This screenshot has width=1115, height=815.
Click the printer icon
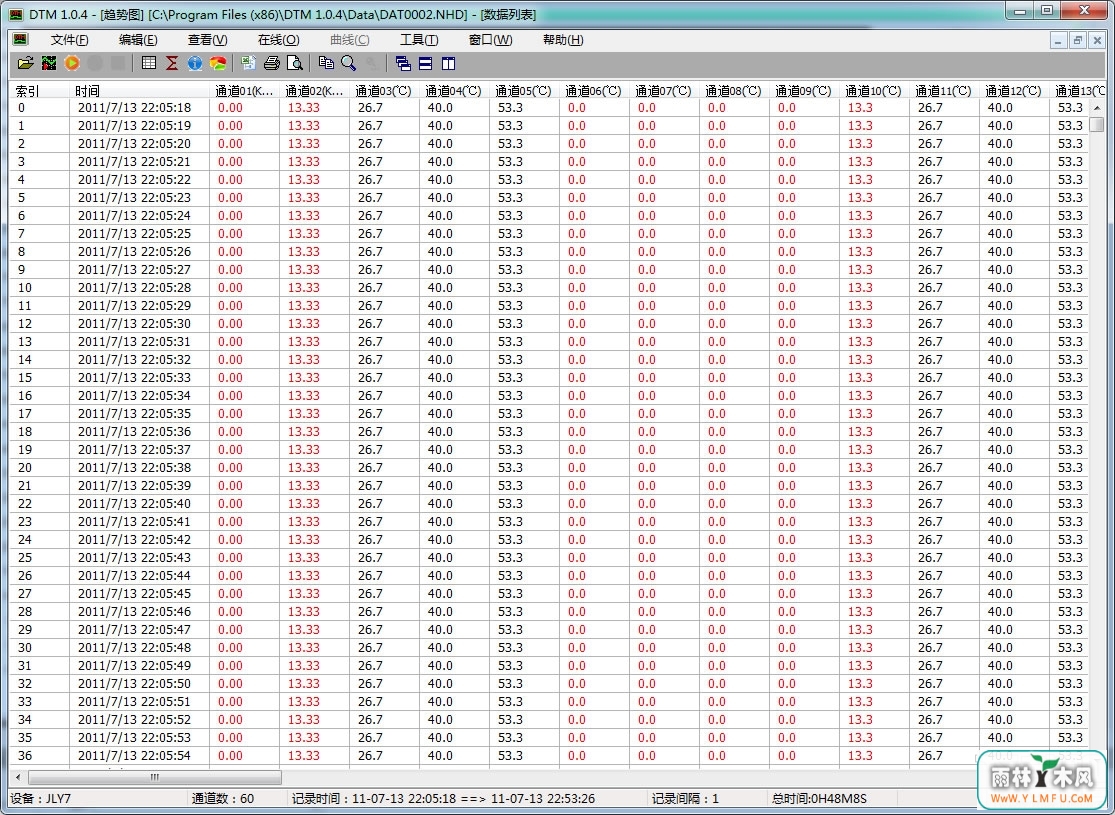click(272, 63)
